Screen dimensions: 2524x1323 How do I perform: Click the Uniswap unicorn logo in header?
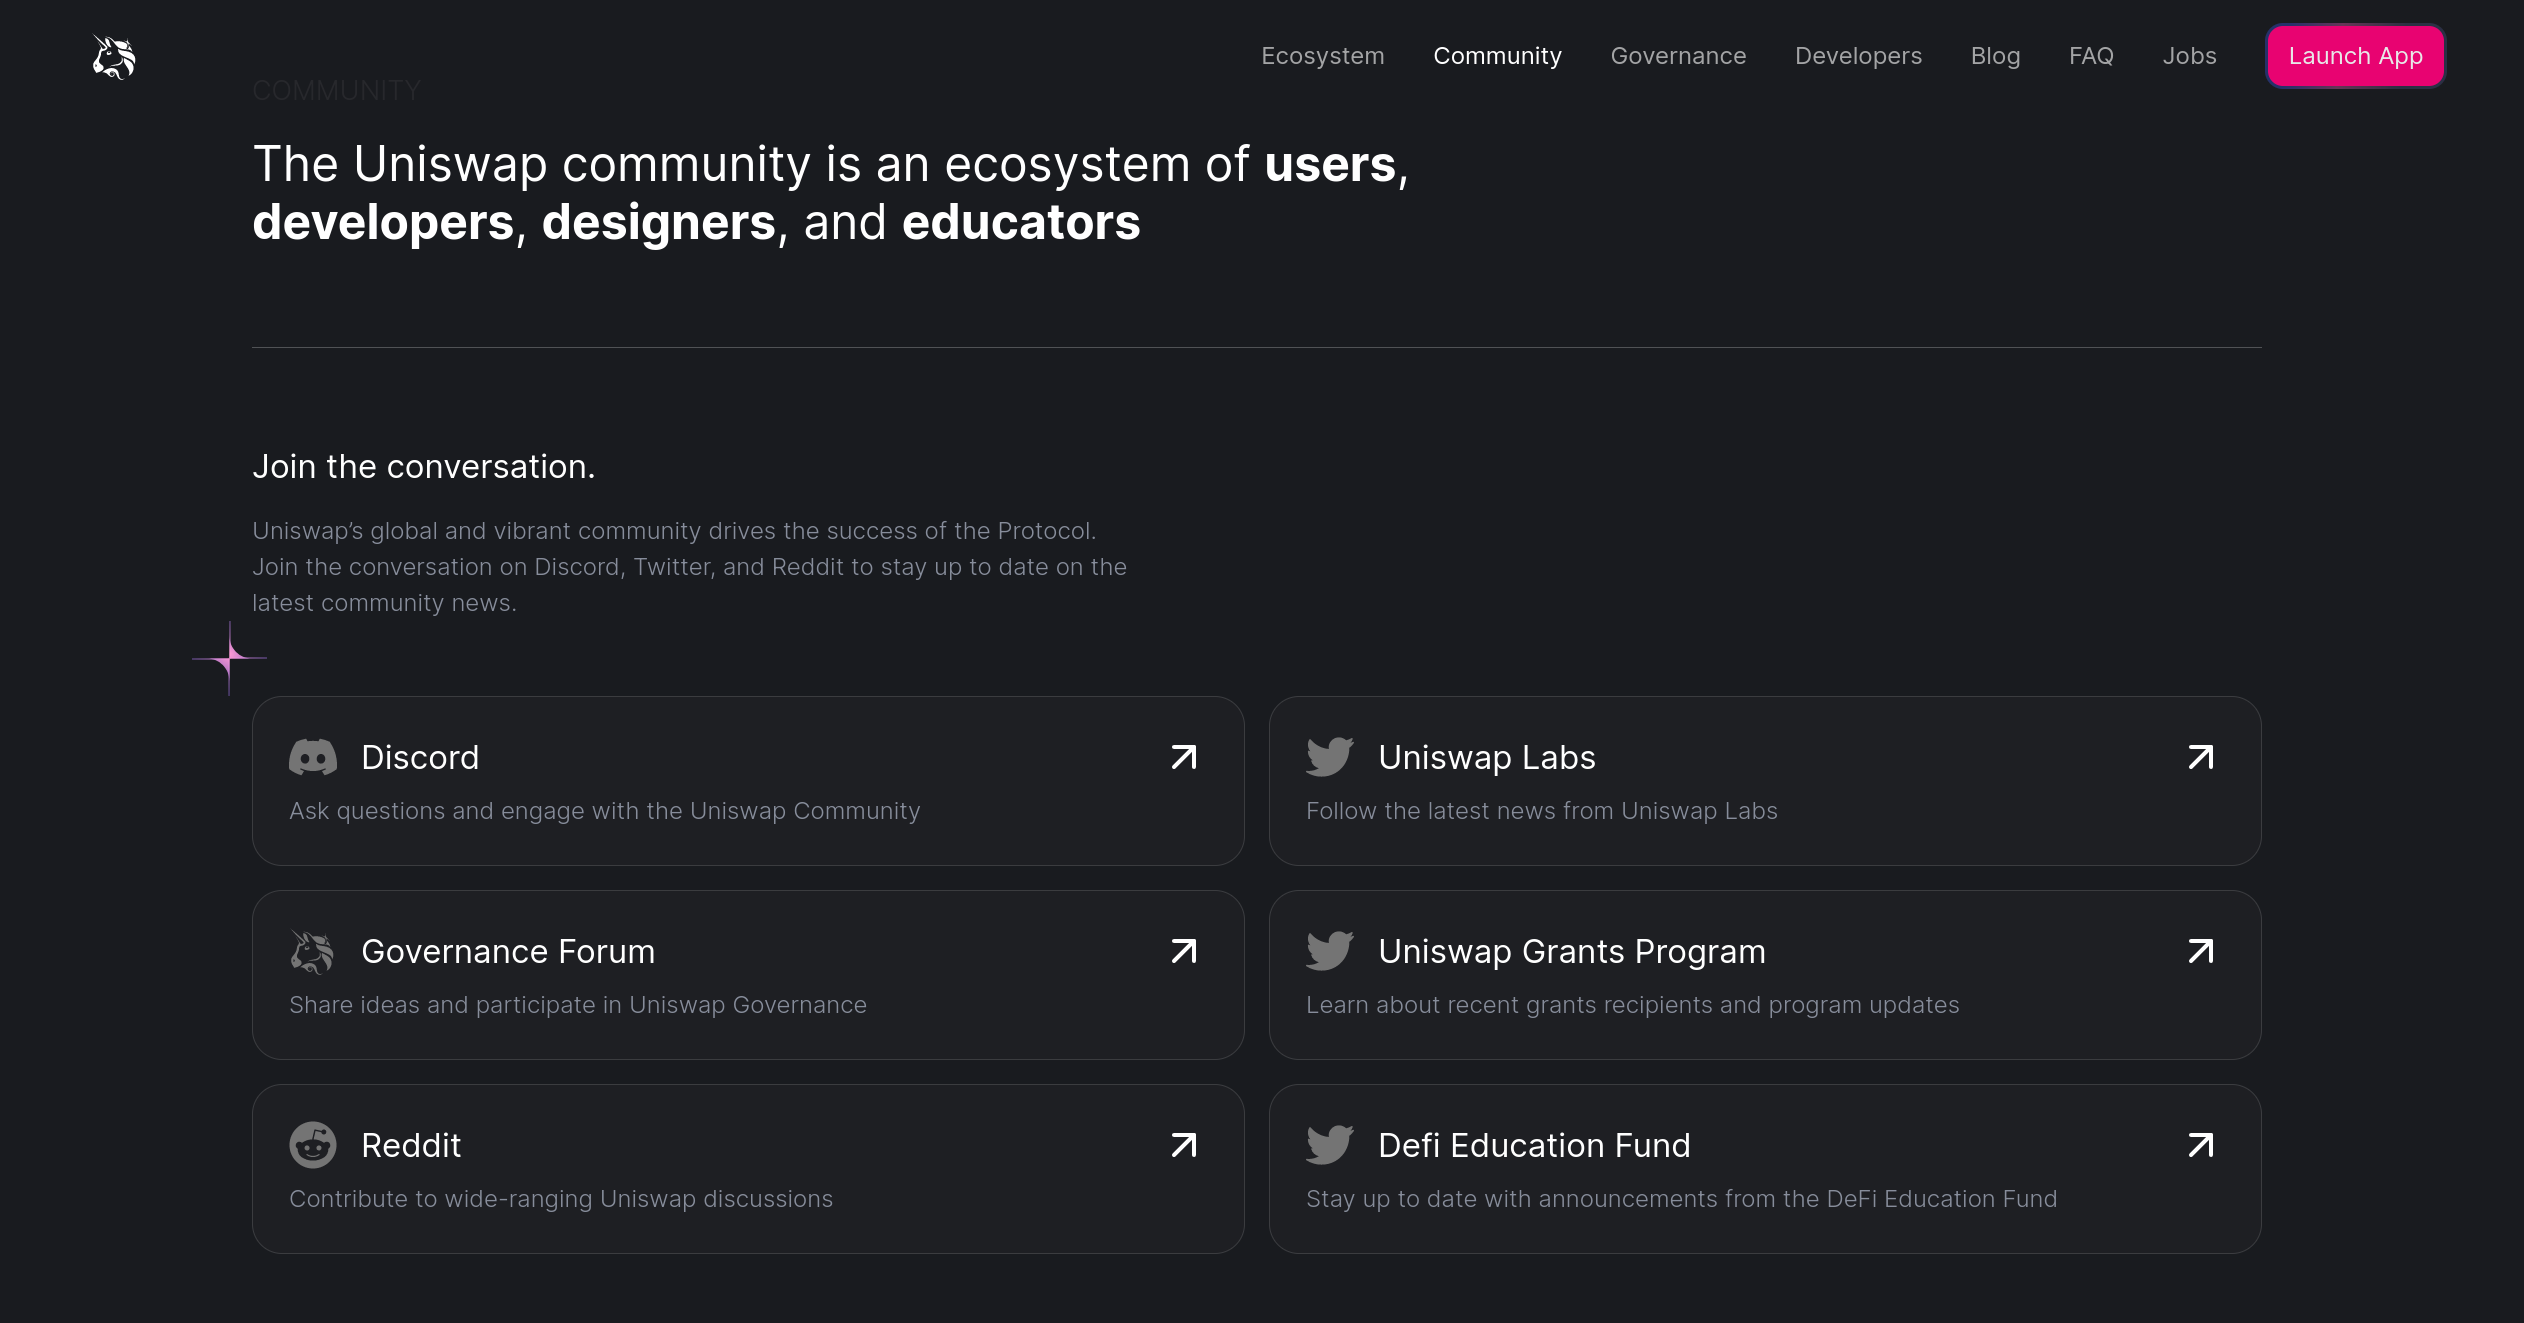(x=114, y=57)
